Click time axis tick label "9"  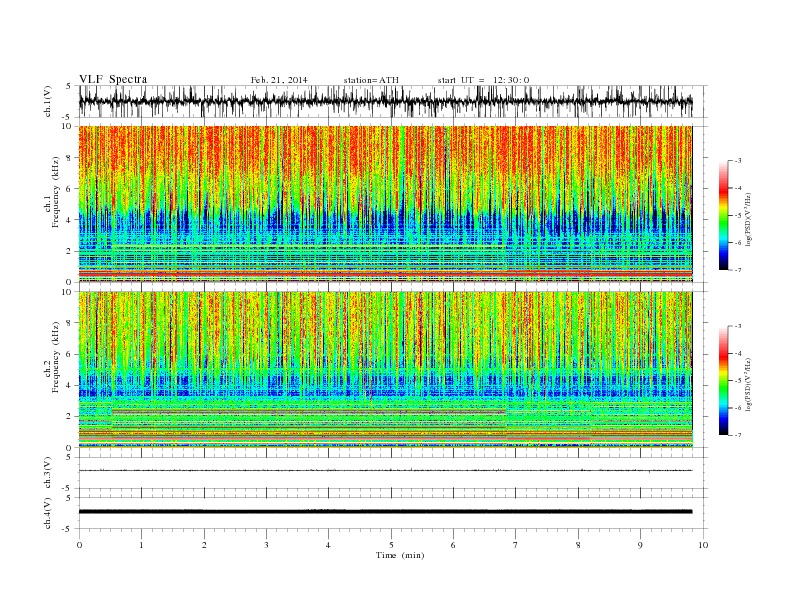coord(640,545)
